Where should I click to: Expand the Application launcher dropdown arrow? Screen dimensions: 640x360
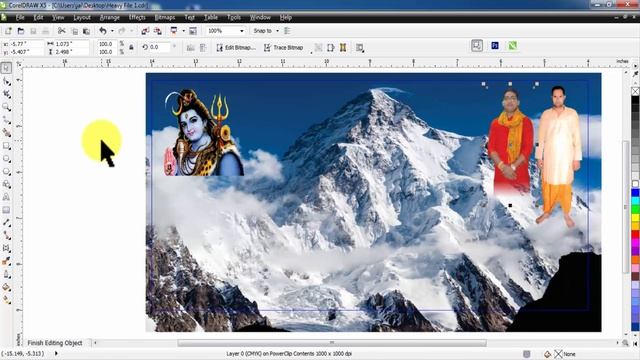[183, 31]
